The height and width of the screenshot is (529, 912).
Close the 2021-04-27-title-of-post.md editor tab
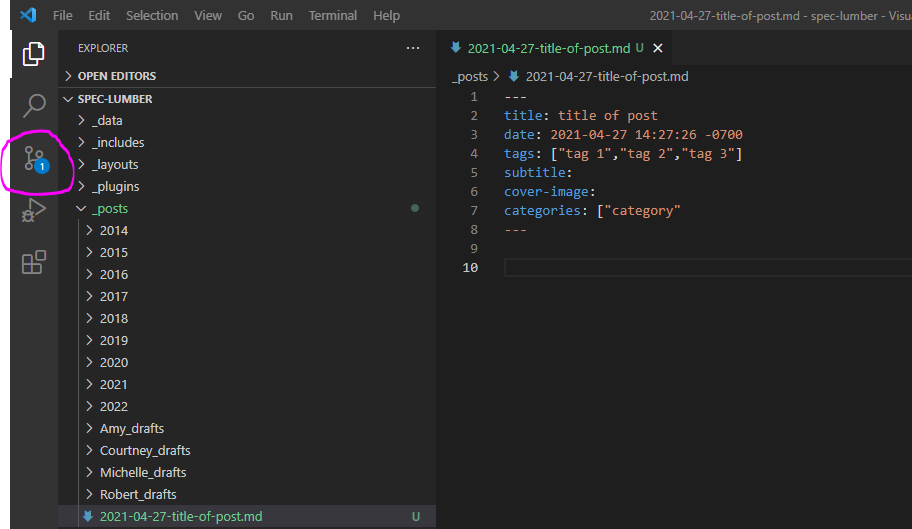tap(657, 48)
